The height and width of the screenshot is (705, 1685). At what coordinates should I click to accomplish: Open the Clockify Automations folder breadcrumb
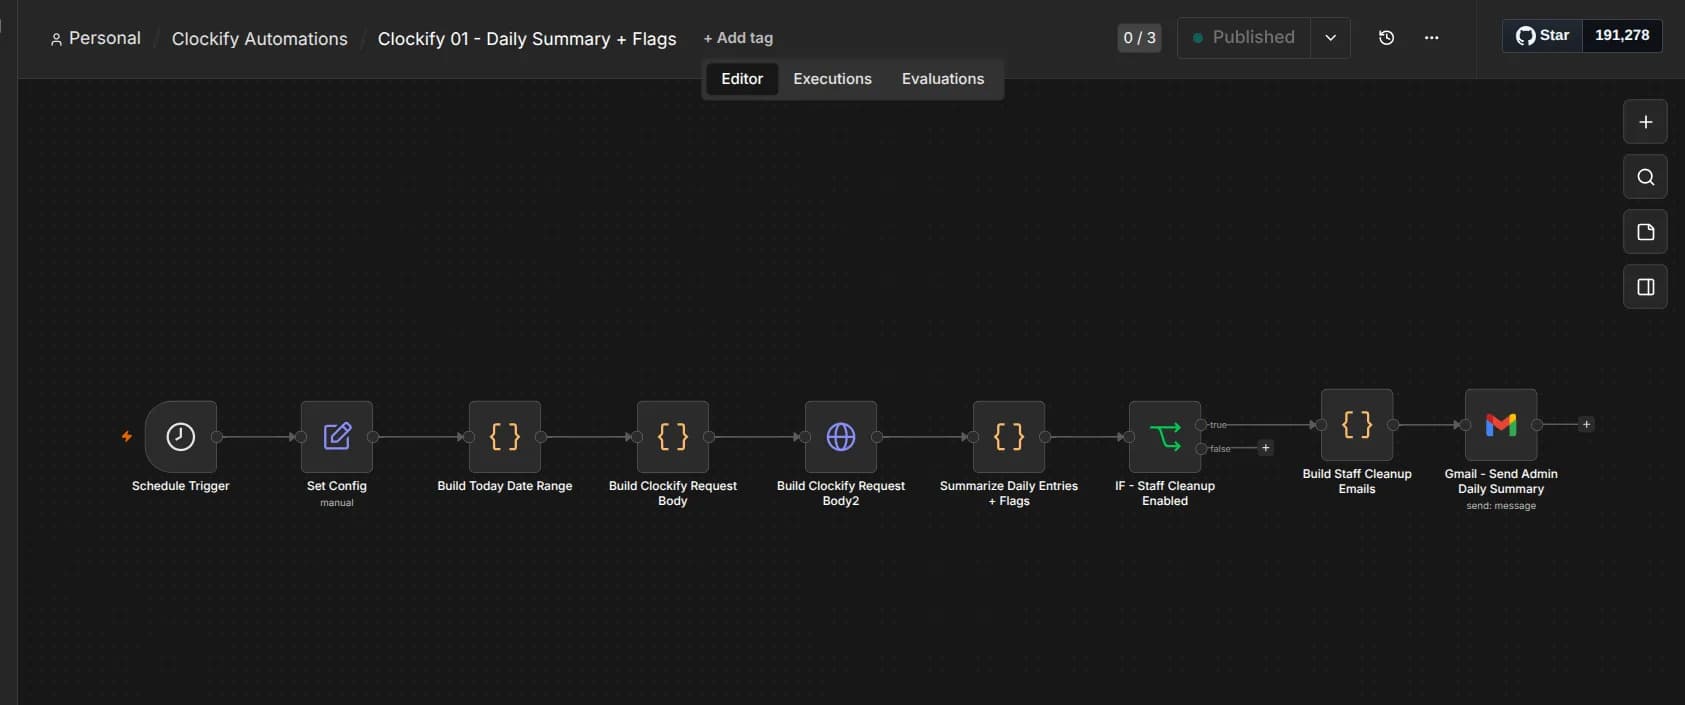[260, 39]
